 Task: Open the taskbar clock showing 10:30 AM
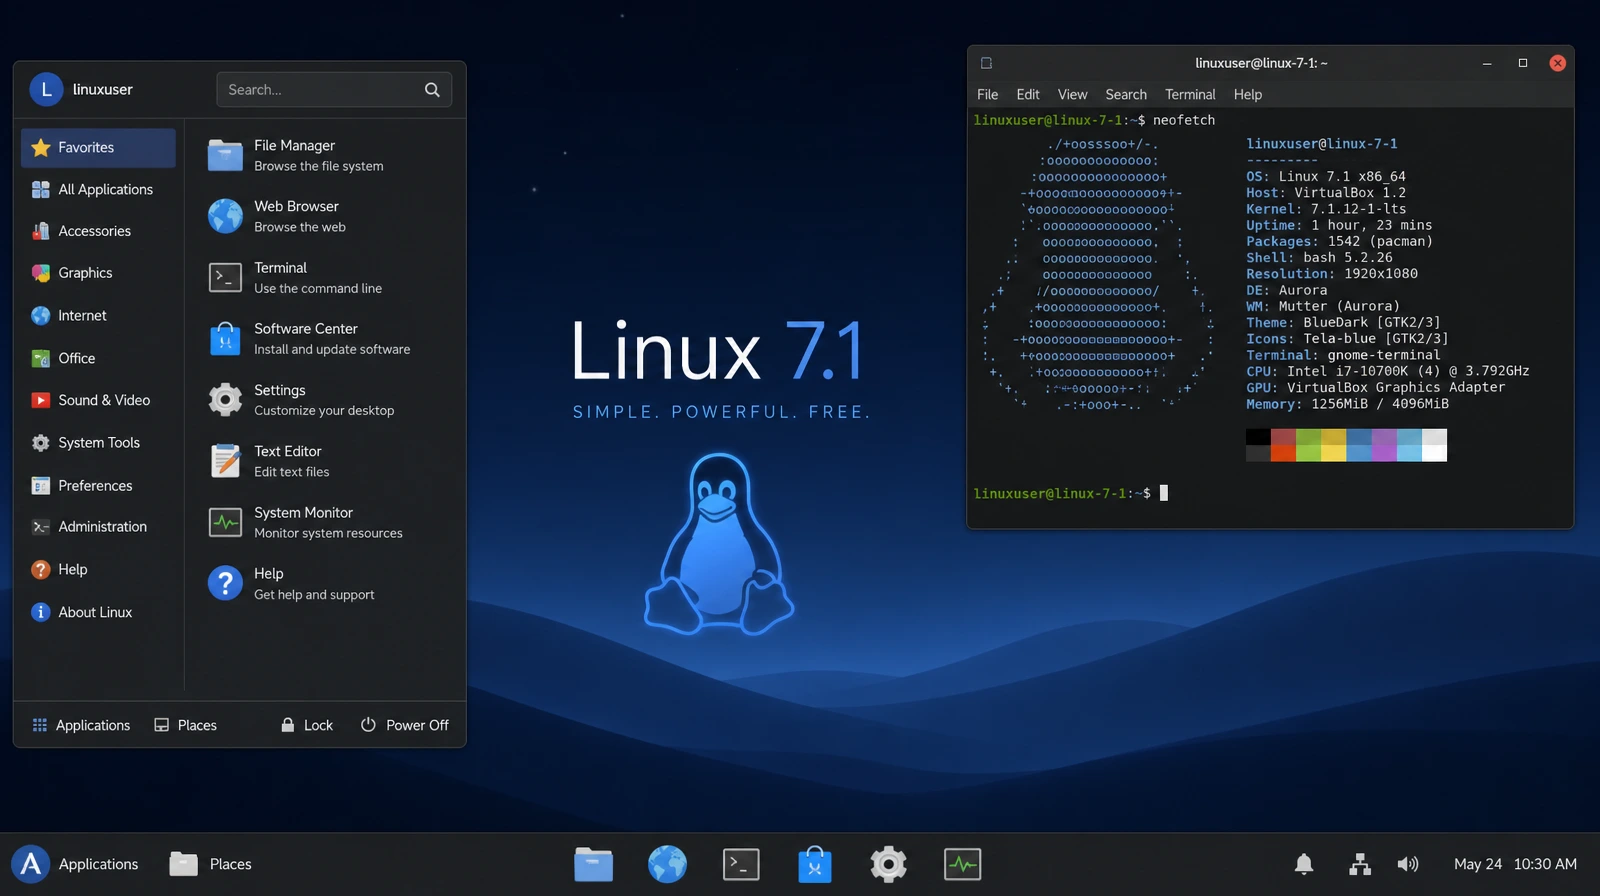tap(1545, 864)
